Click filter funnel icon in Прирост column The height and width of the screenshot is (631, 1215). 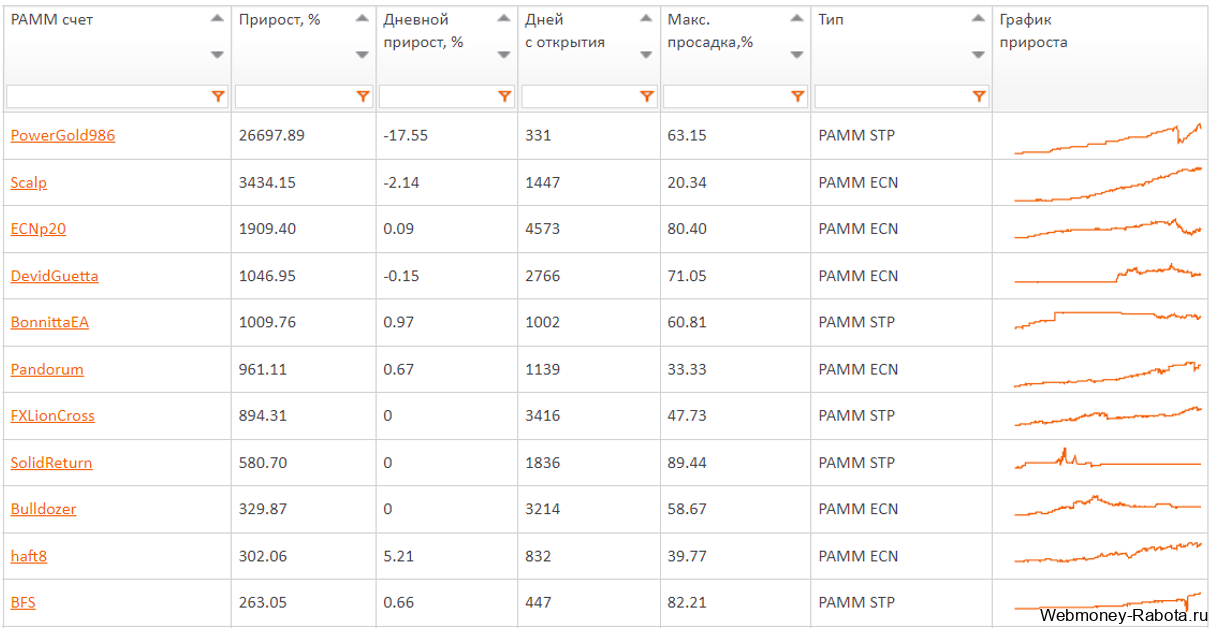362,97
